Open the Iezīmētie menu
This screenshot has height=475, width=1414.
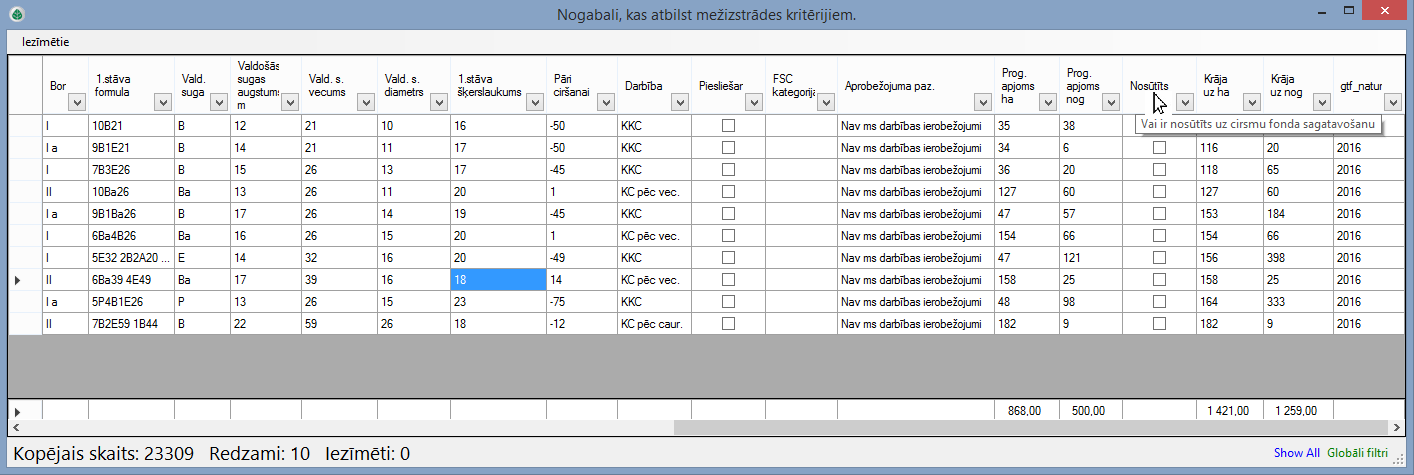point(46,43)
